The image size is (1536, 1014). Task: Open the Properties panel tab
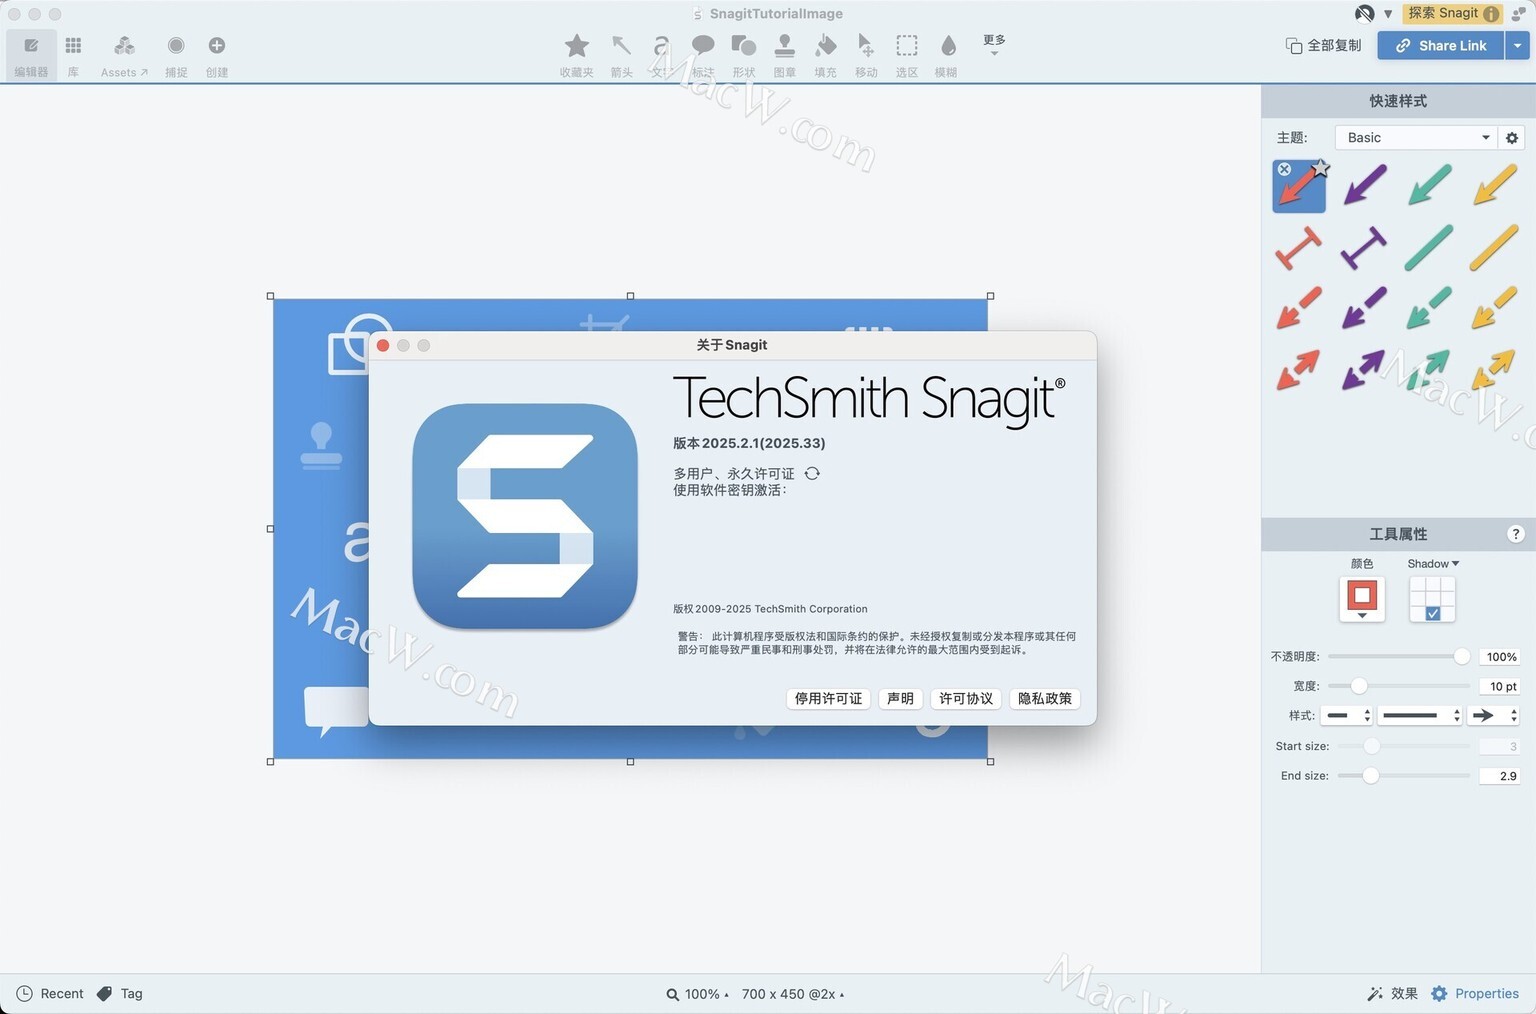(1475, 994)
